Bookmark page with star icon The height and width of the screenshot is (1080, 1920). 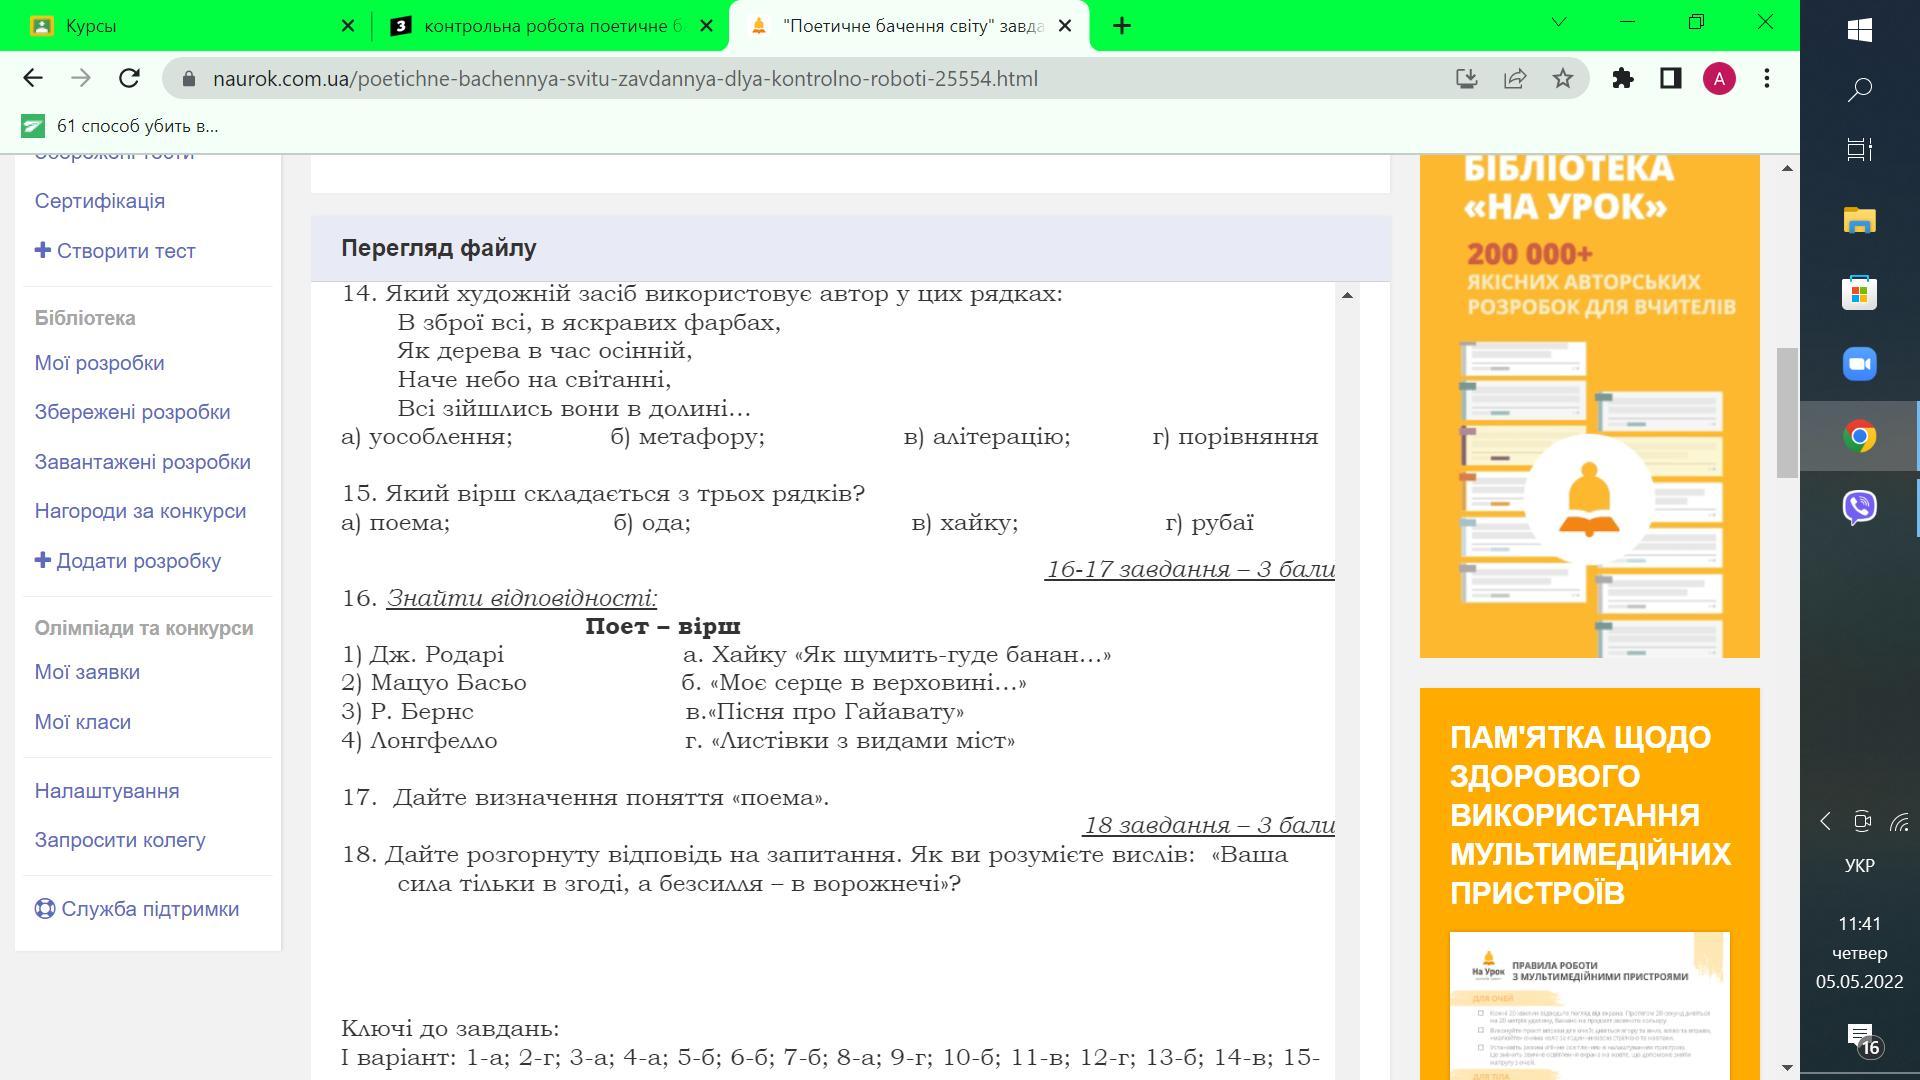[1563, 78]
